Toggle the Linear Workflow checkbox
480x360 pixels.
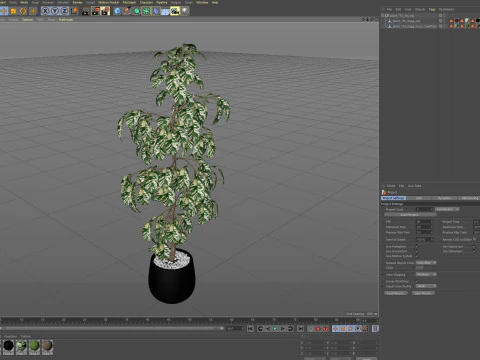[417, 281]
